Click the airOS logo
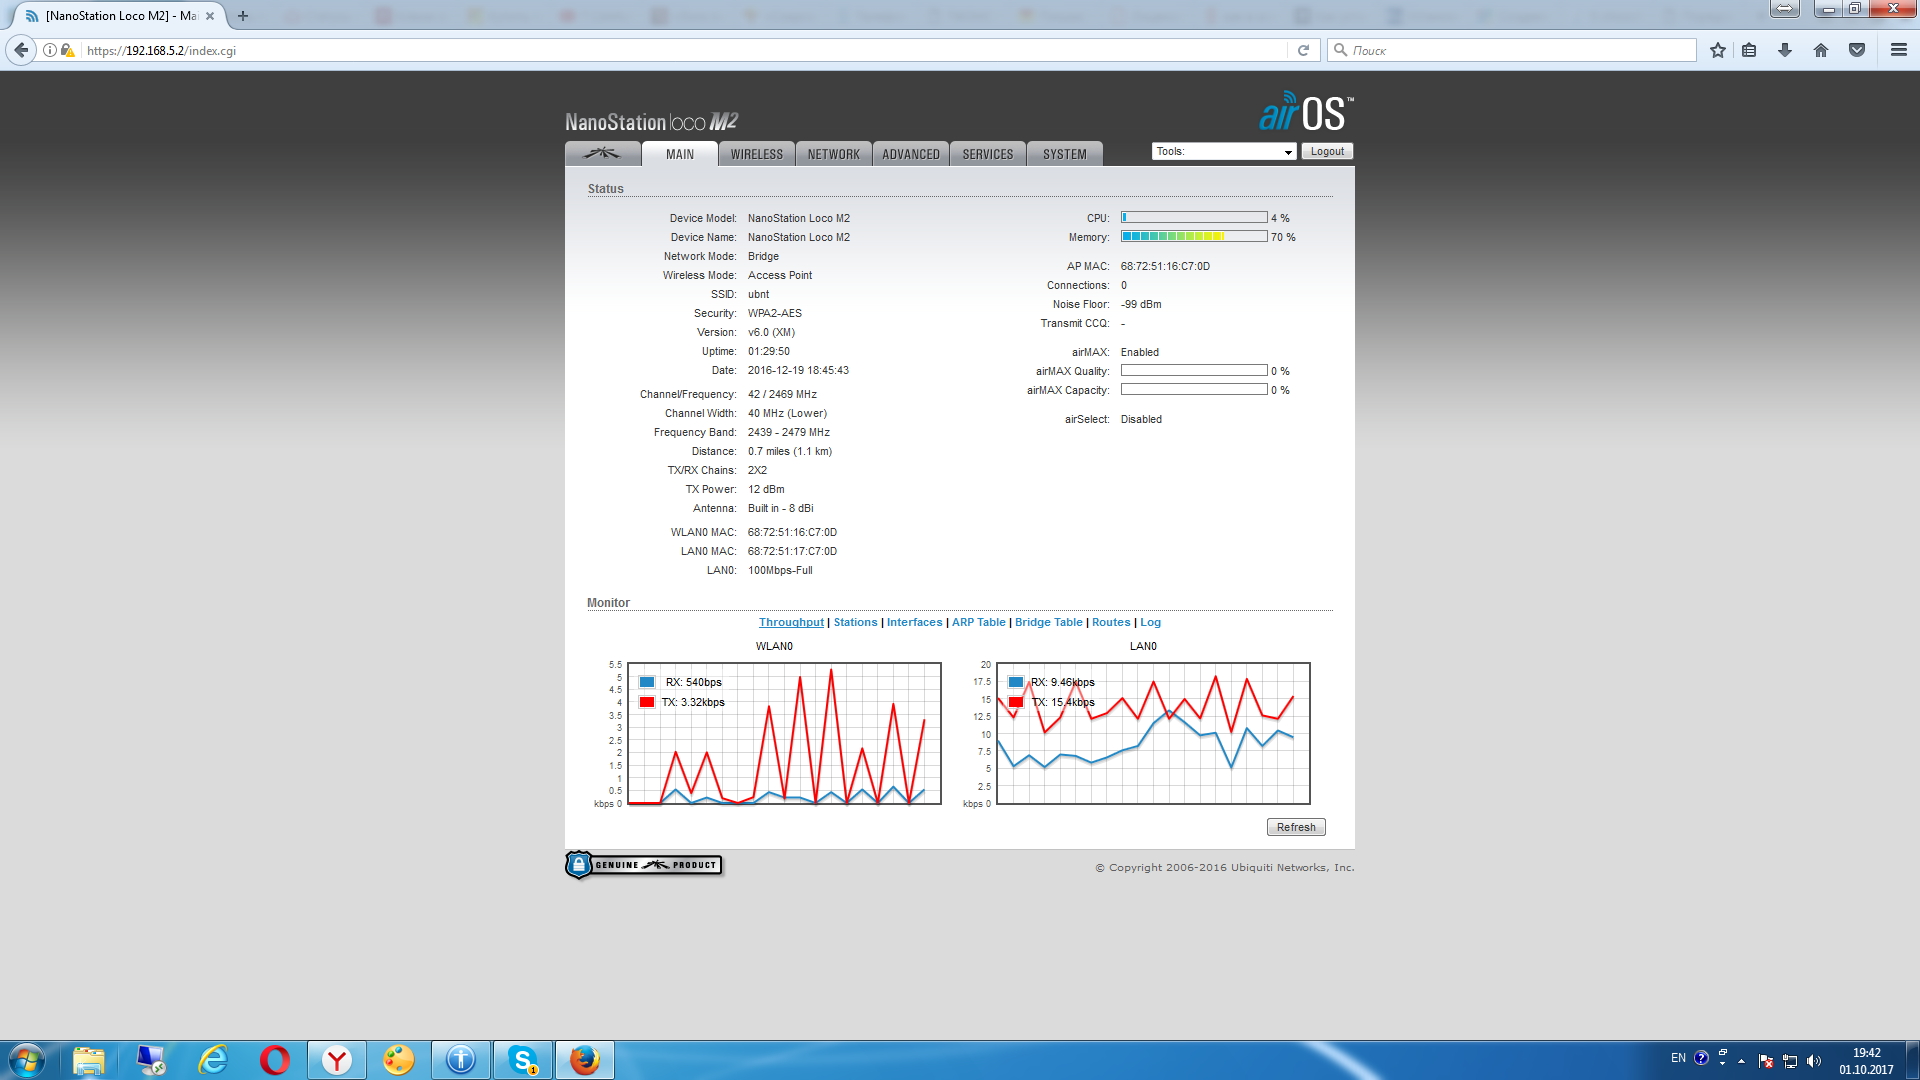This screenshot has width=1920, height=1080. tap(1306, 112)
